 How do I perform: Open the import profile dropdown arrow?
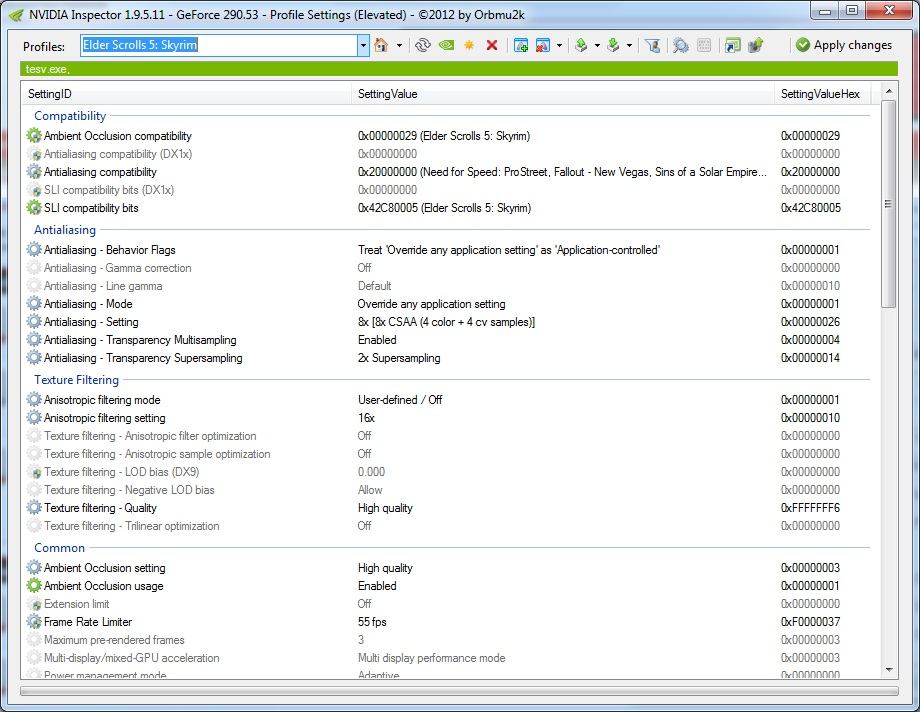click(x=630, y=45)
